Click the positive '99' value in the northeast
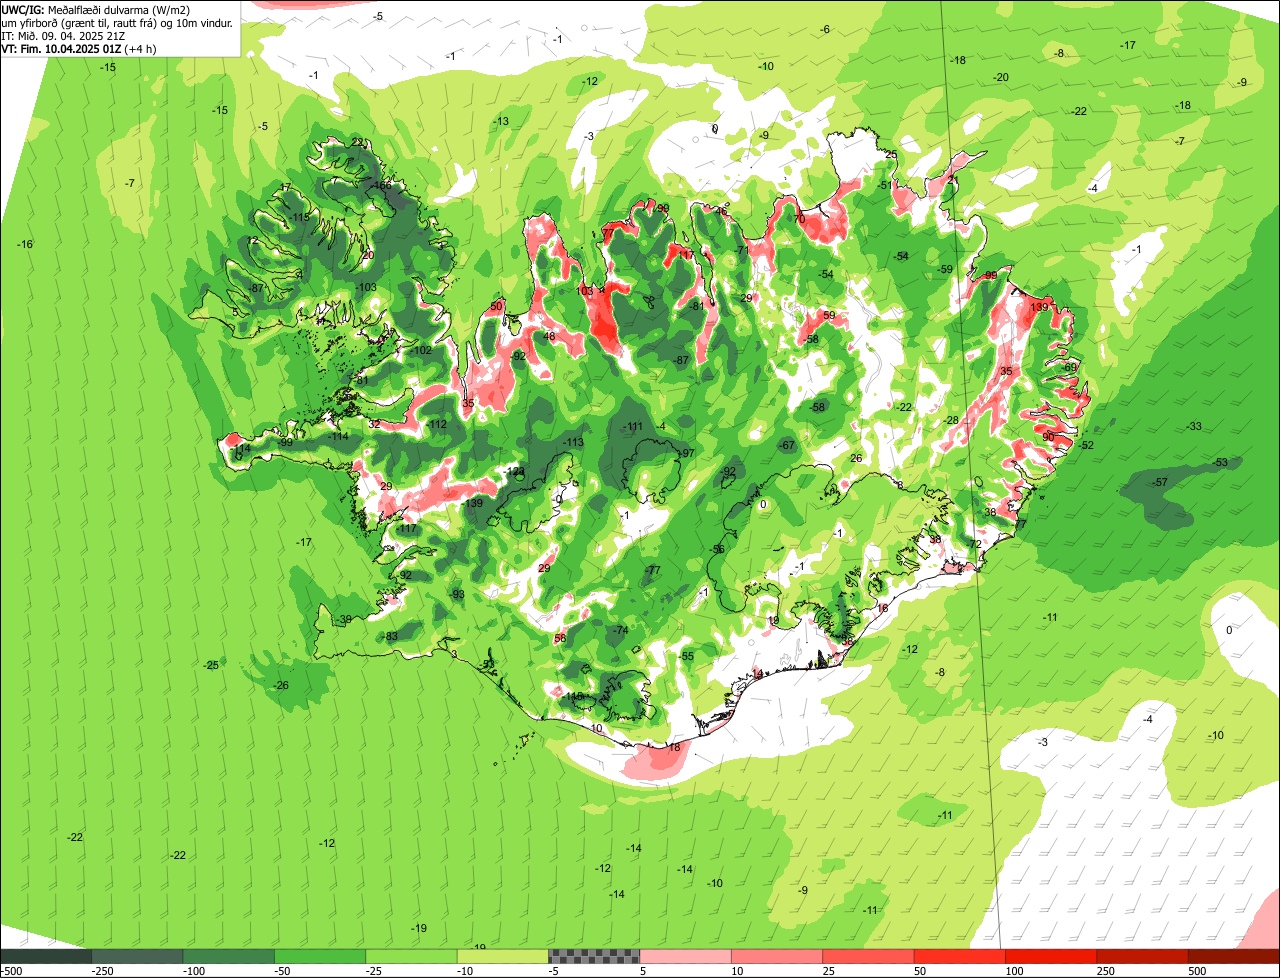 tap(991, 276)
